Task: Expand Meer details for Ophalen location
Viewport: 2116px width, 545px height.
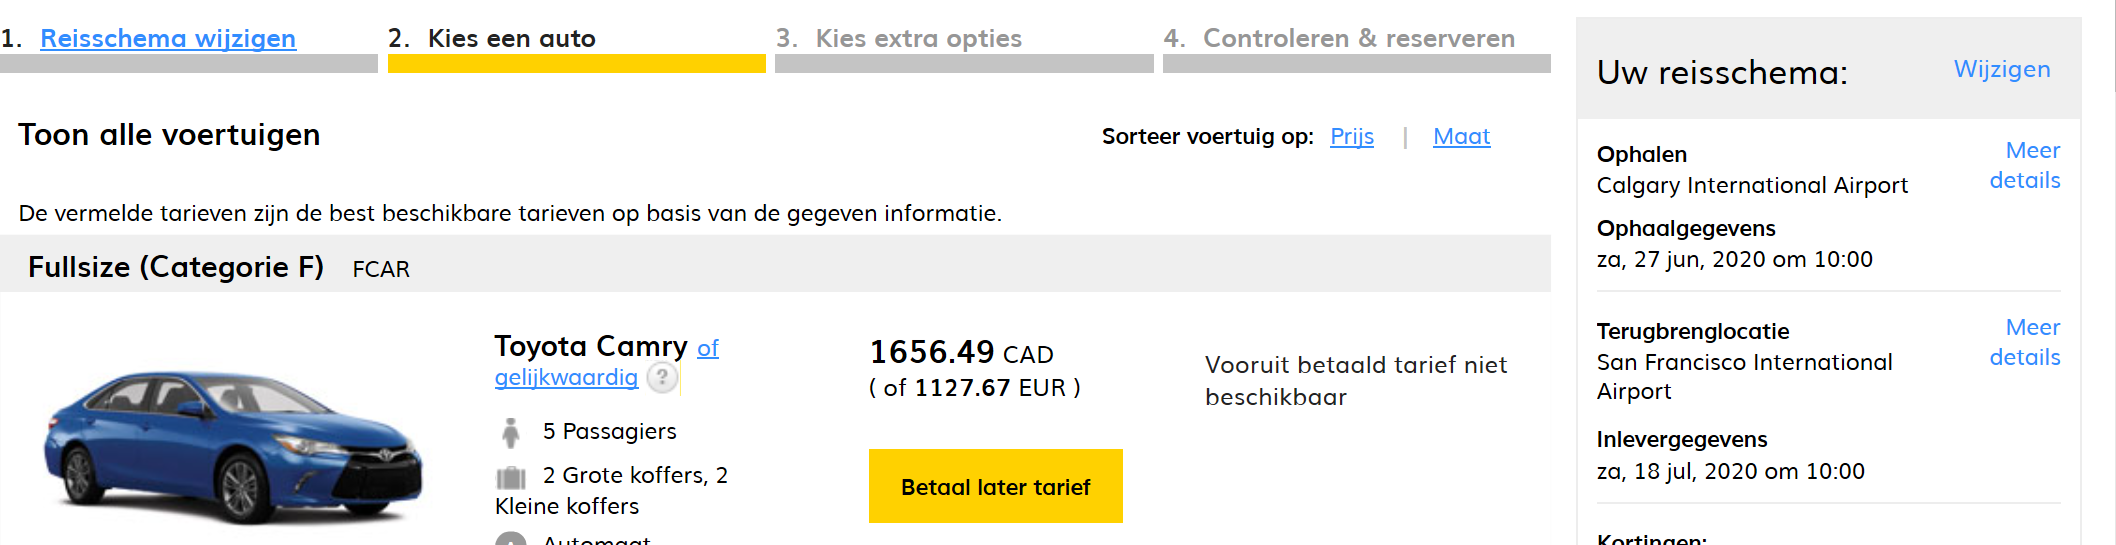Action: 2026,165
